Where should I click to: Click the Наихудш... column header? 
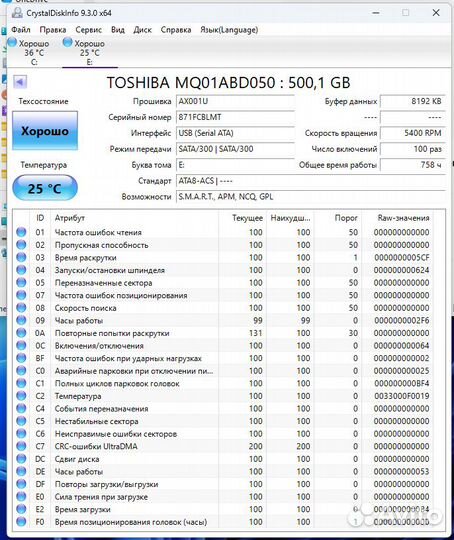pyautogui.click(x=290, y=218)
